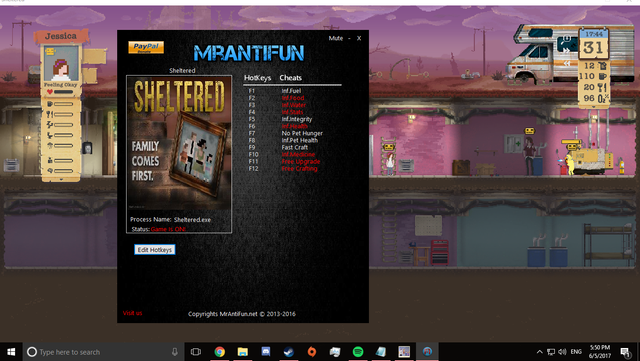
Task: Click the Windows Start button
Action: (11, 352)
